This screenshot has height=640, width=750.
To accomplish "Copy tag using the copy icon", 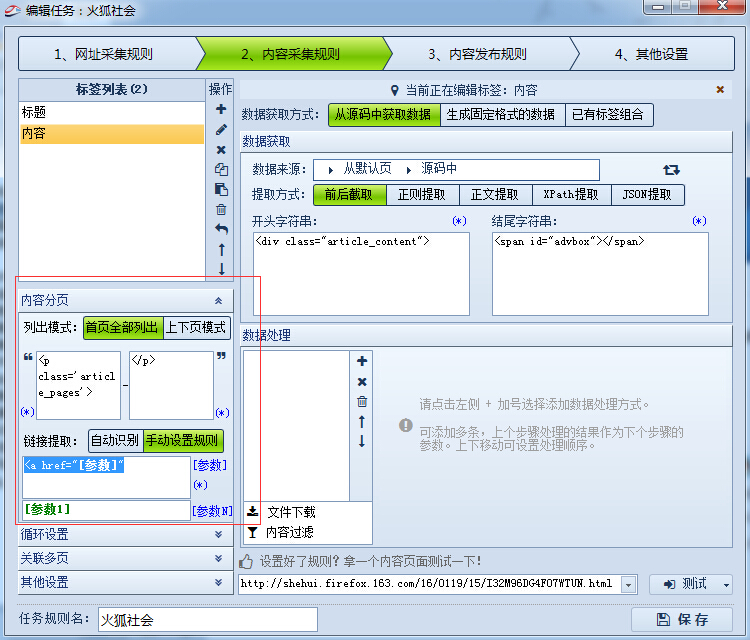I will point(221,169).
